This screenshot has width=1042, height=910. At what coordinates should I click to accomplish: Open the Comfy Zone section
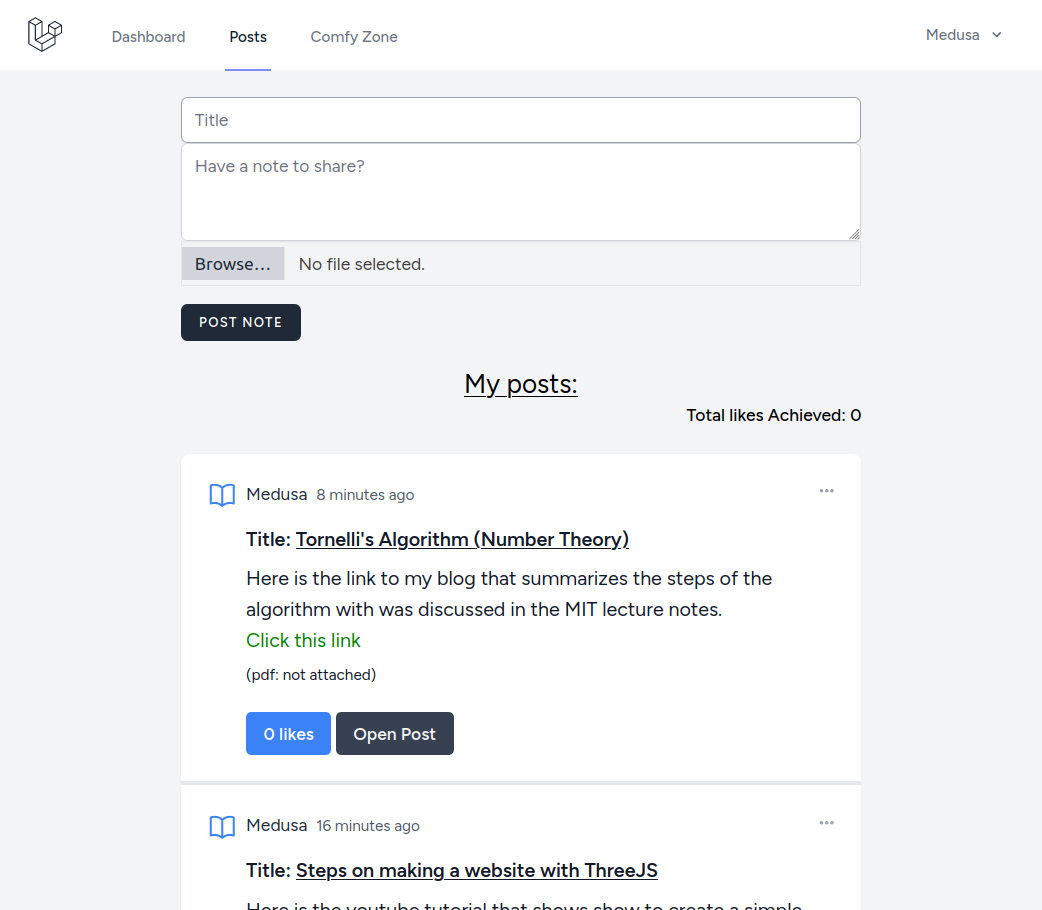point(353,36)
